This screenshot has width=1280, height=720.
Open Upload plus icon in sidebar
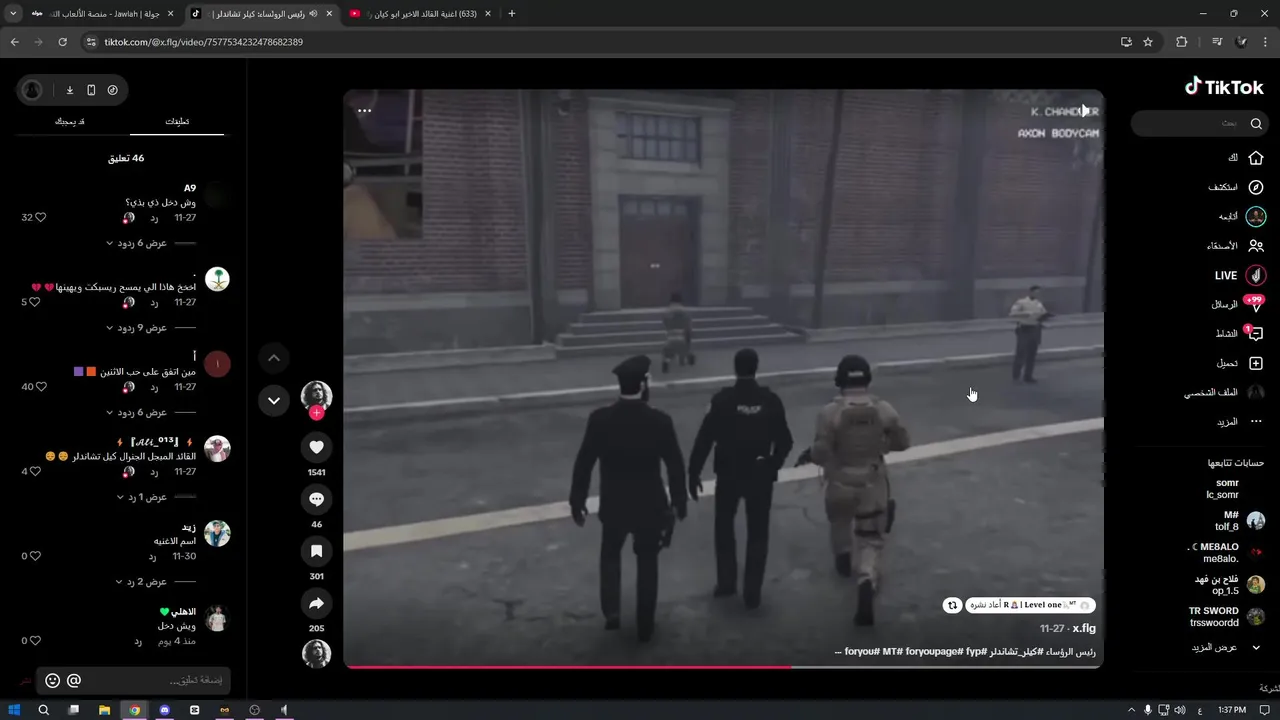(x=1256, y=363)
